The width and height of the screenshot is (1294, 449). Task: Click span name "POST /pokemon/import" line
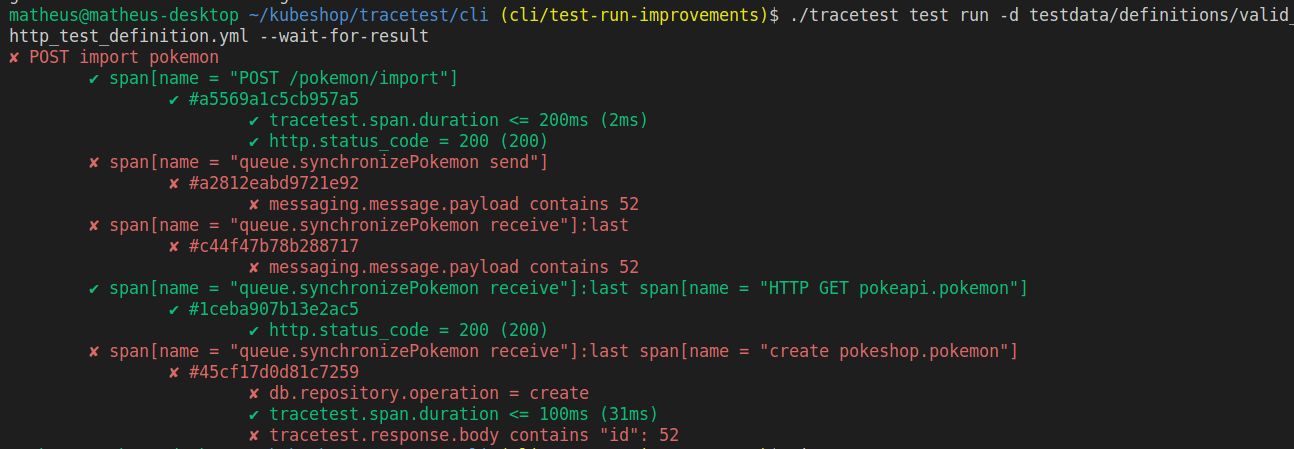pyautogui.click(x=284, y=78)
